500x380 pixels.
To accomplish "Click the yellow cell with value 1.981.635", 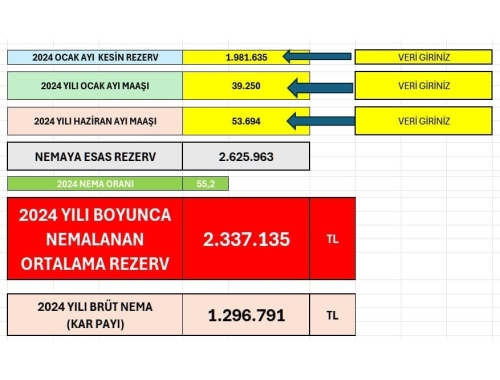I will (246, 57).
